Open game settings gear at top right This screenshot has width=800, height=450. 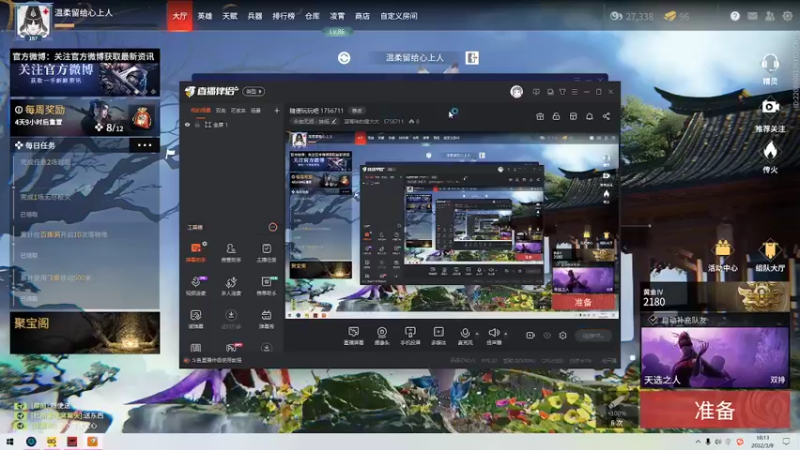(x=788, y=16)
